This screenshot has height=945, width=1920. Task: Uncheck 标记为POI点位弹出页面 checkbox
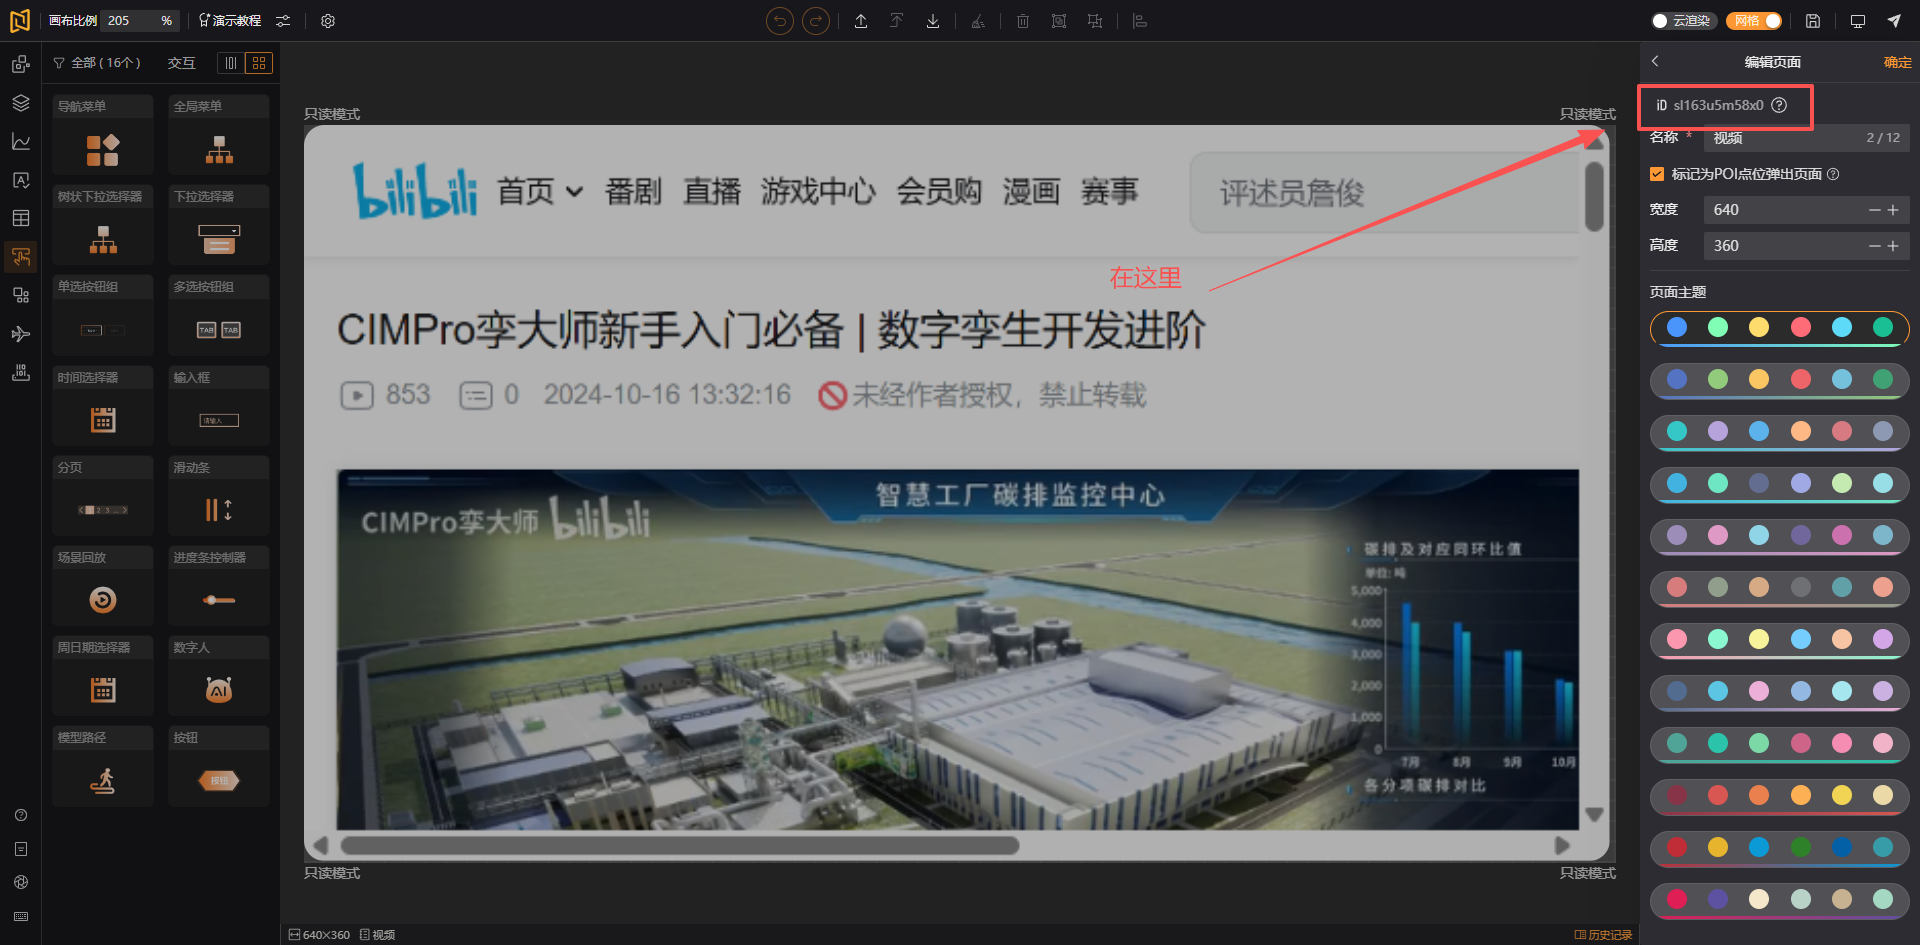coord(1657,174)
